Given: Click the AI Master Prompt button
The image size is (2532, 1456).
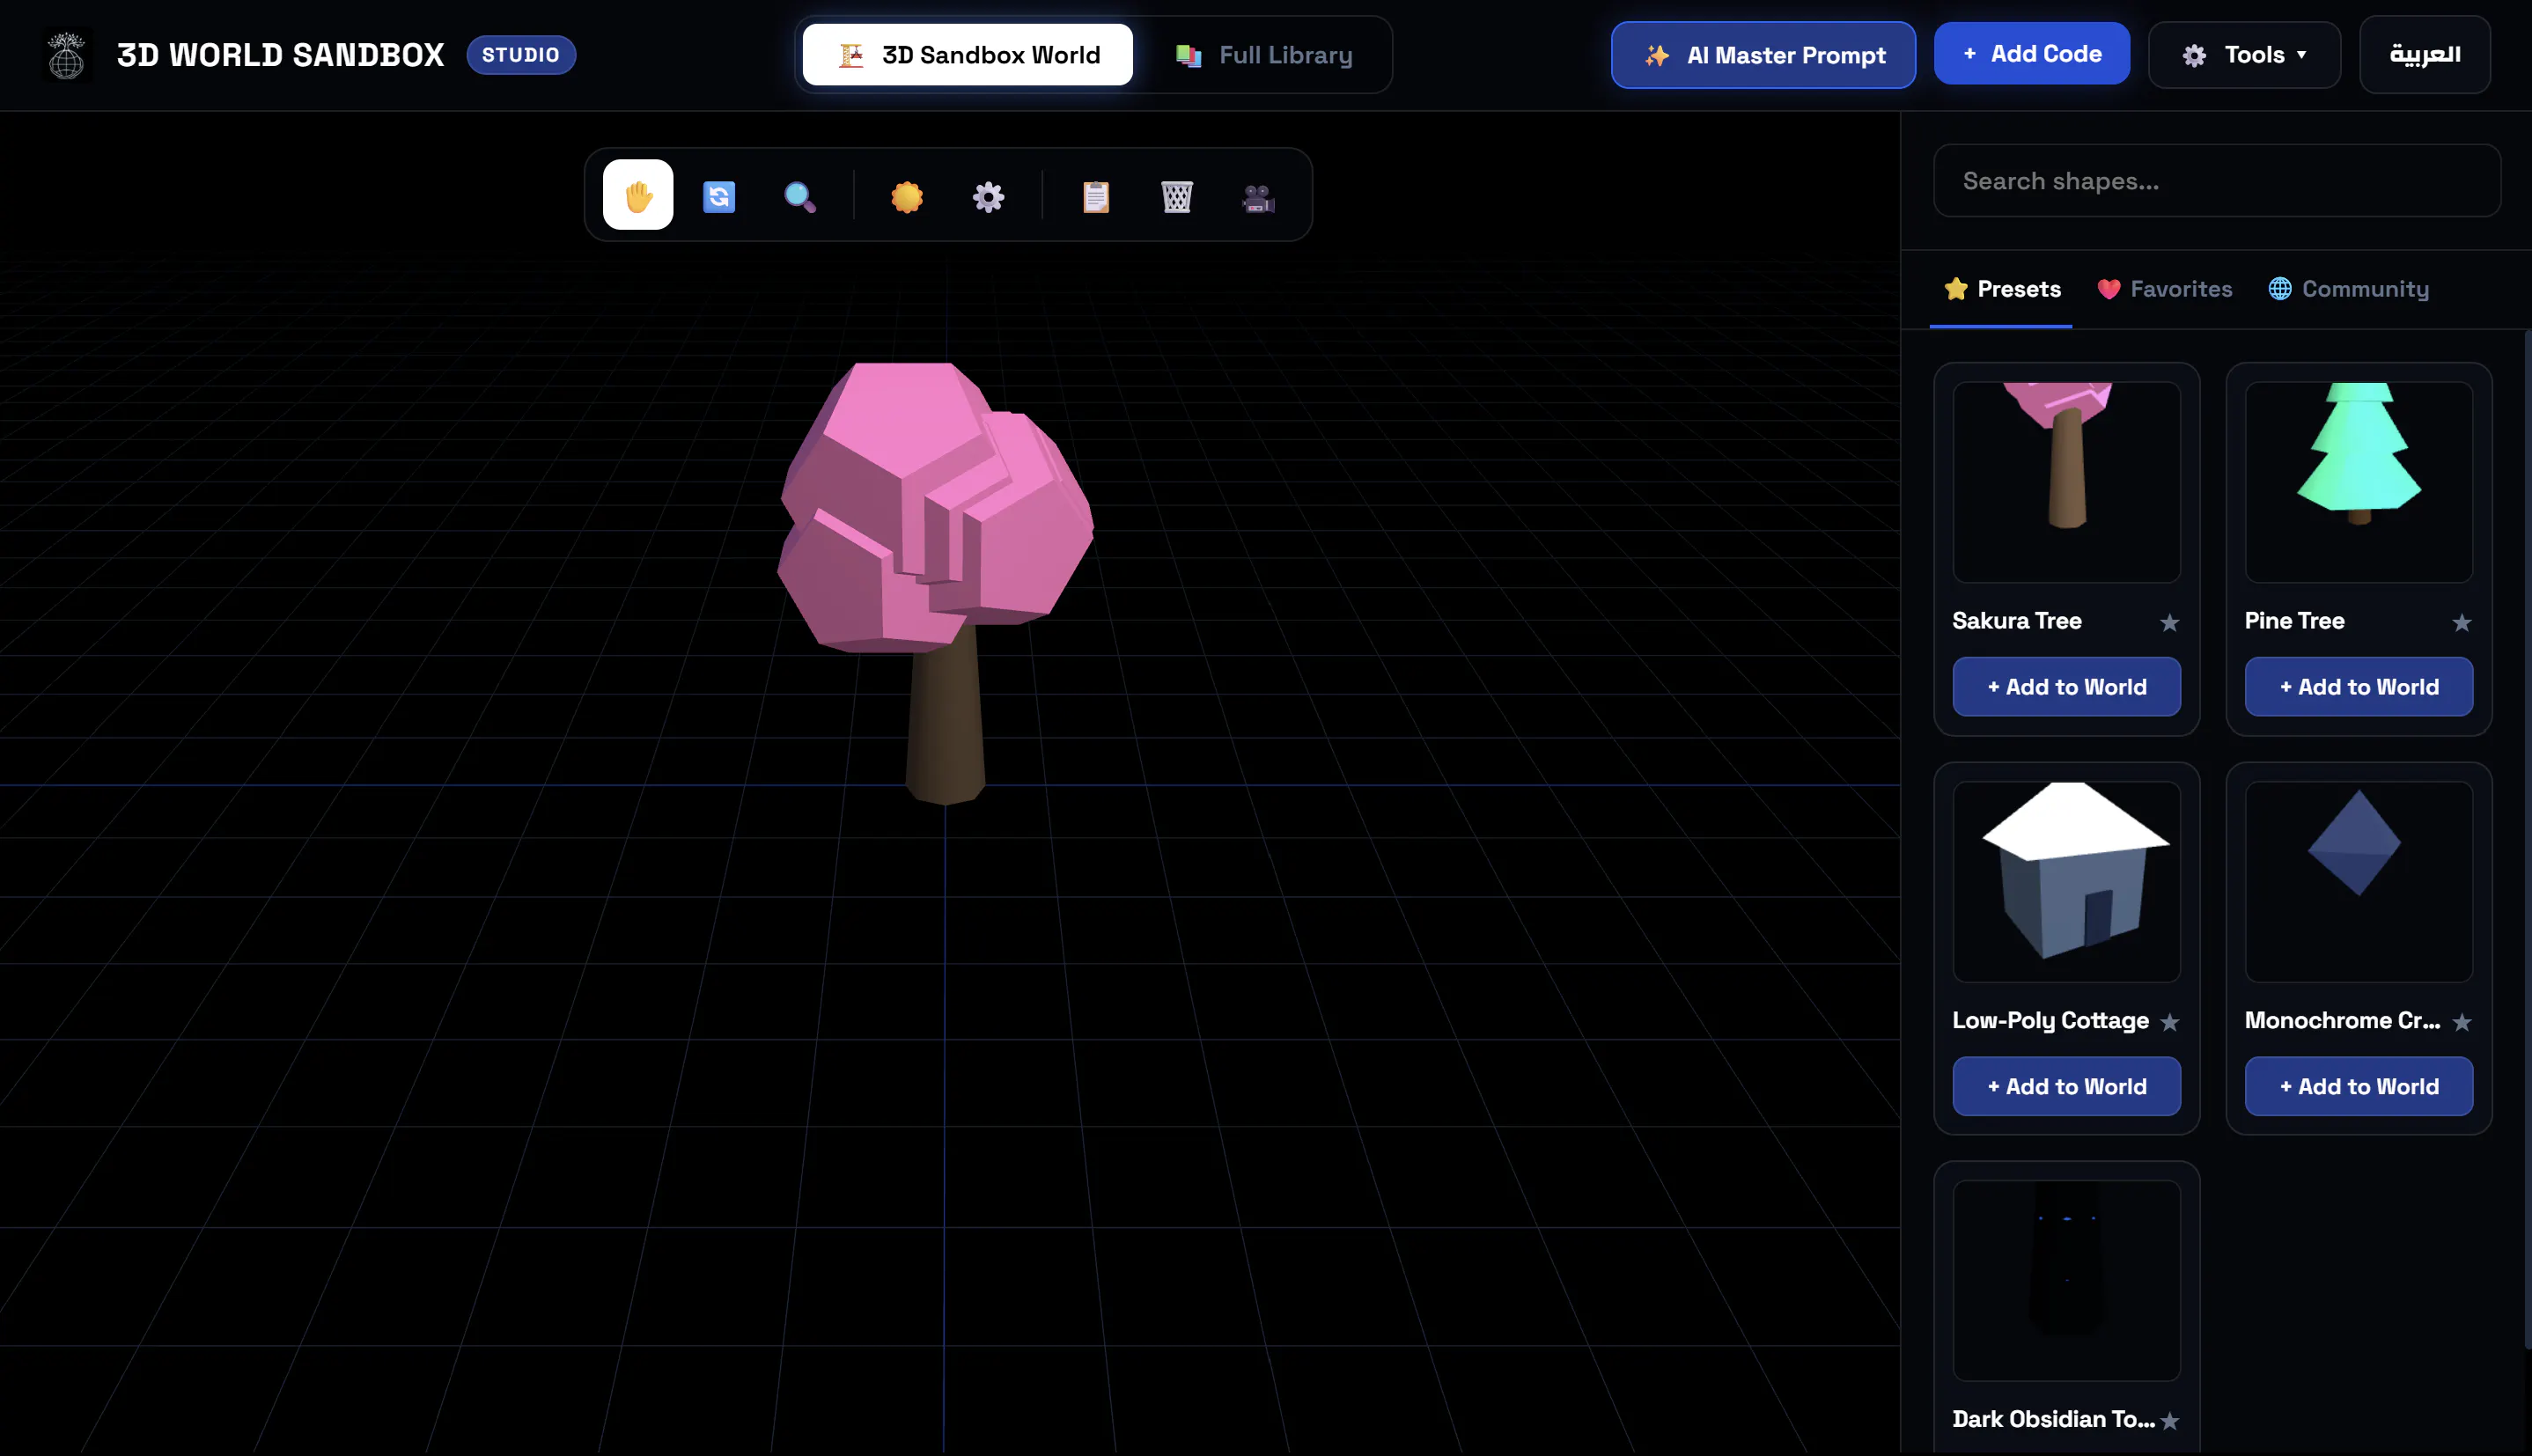Looking at the screenshot, I should point(1763,55).
